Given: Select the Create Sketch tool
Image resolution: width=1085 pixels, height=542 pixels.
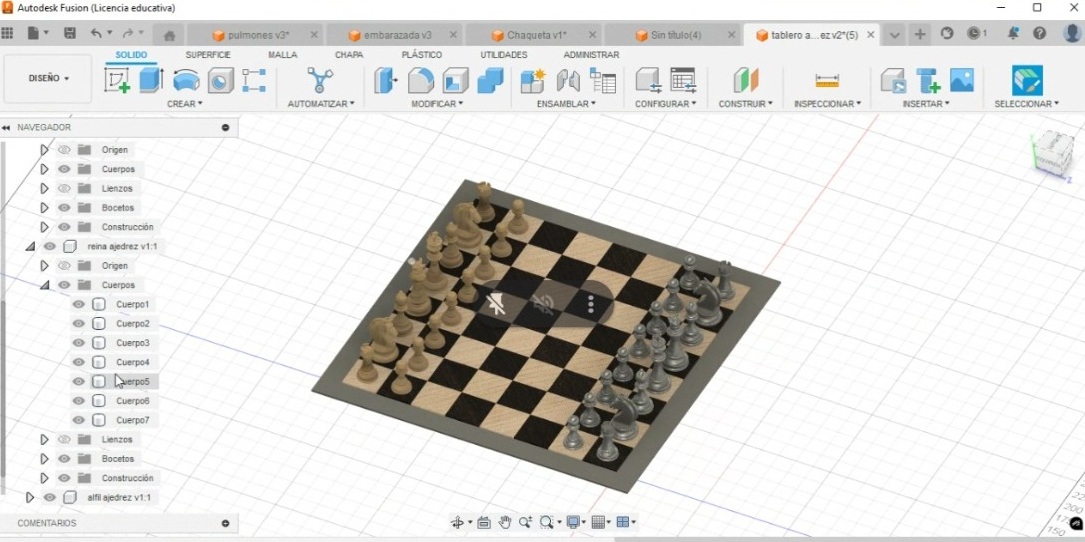Looking at the screenshot, I should coord(117,80).
